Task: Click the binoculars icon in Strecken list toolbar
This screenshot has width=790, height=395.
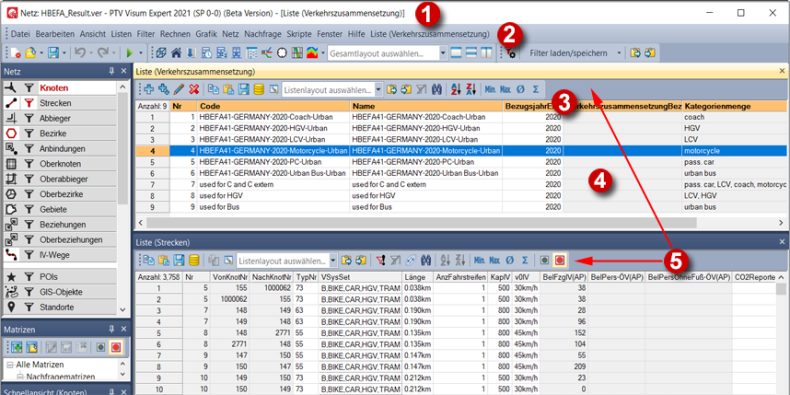Action: [x=426, y=260]
